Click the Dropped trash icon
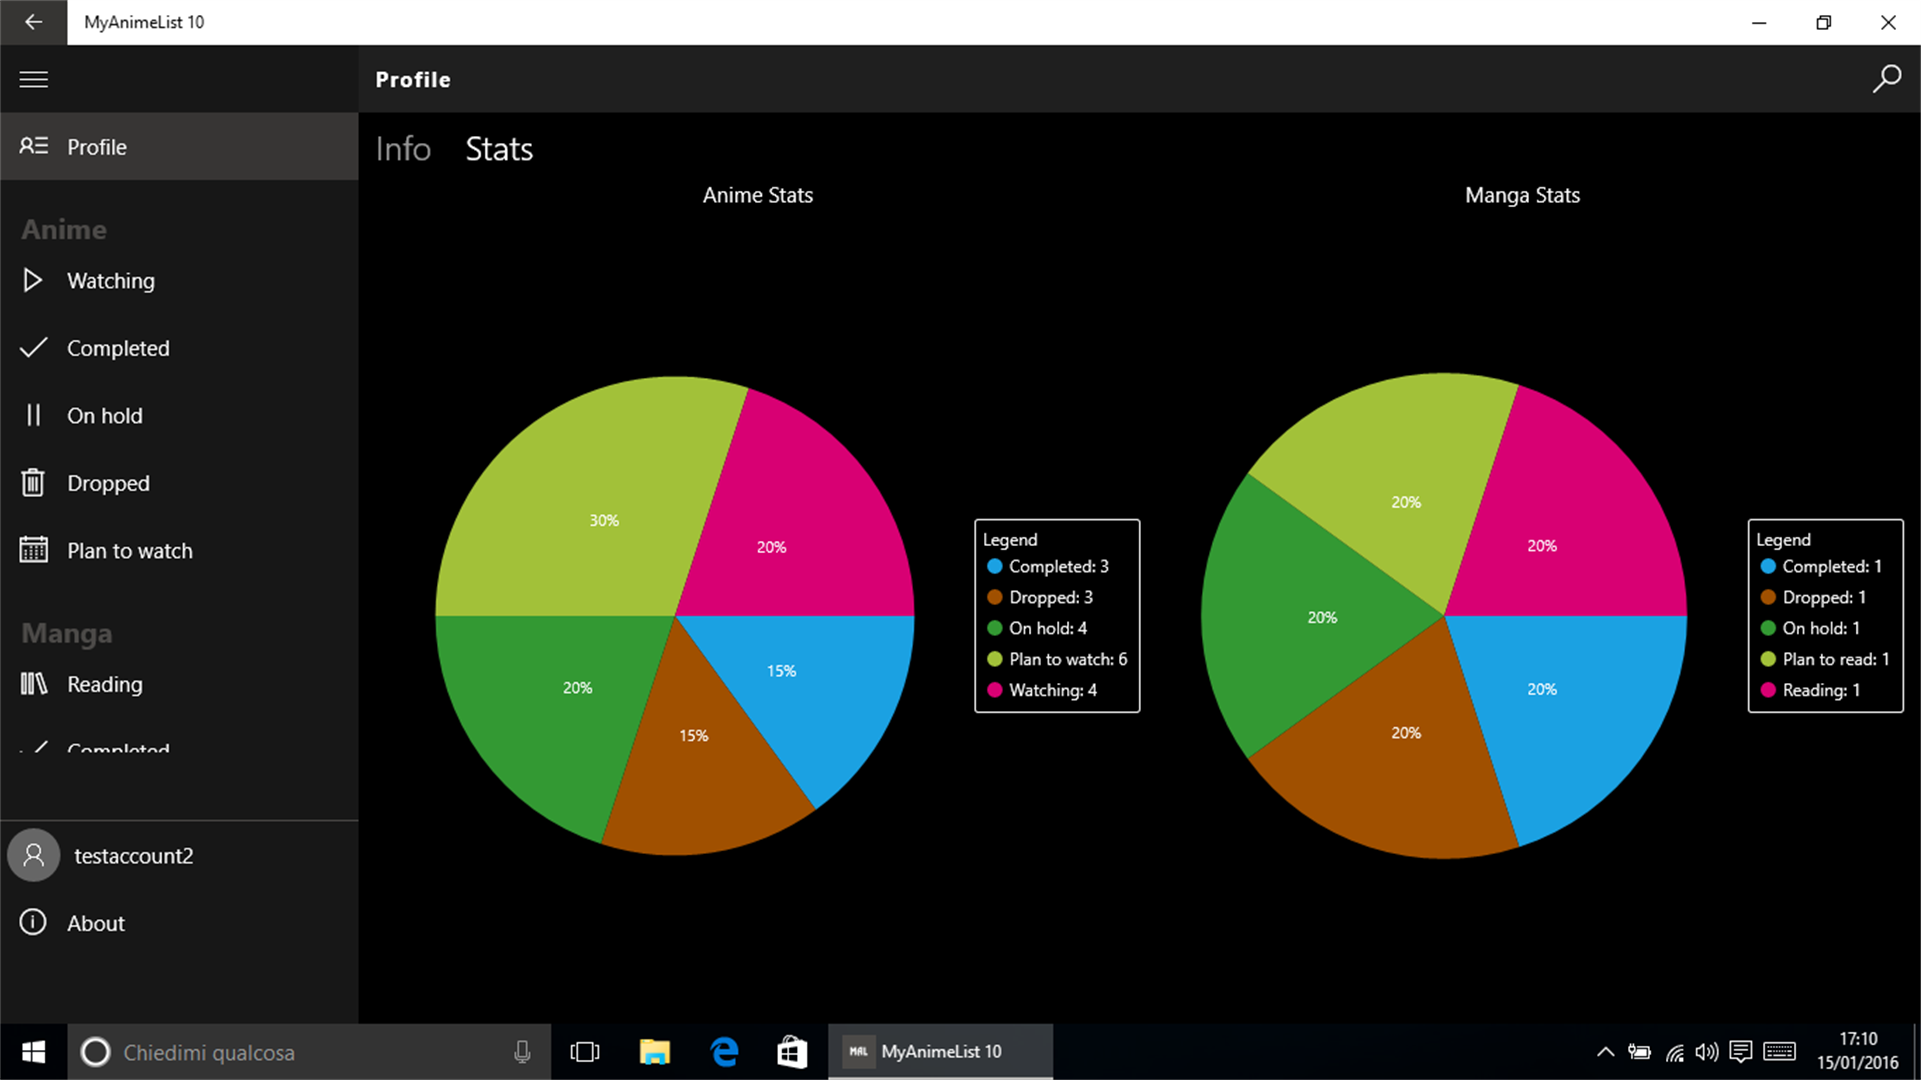The height and width of the screenshot is (1080, 1921). tap(34, 483)
